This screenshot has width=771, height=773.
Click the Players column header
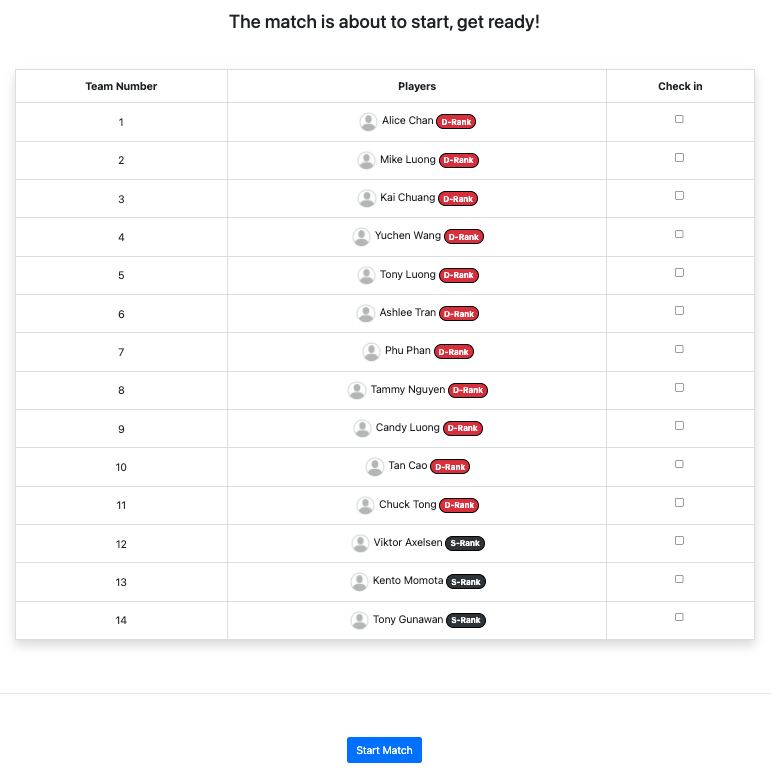[x=417, y=86]
